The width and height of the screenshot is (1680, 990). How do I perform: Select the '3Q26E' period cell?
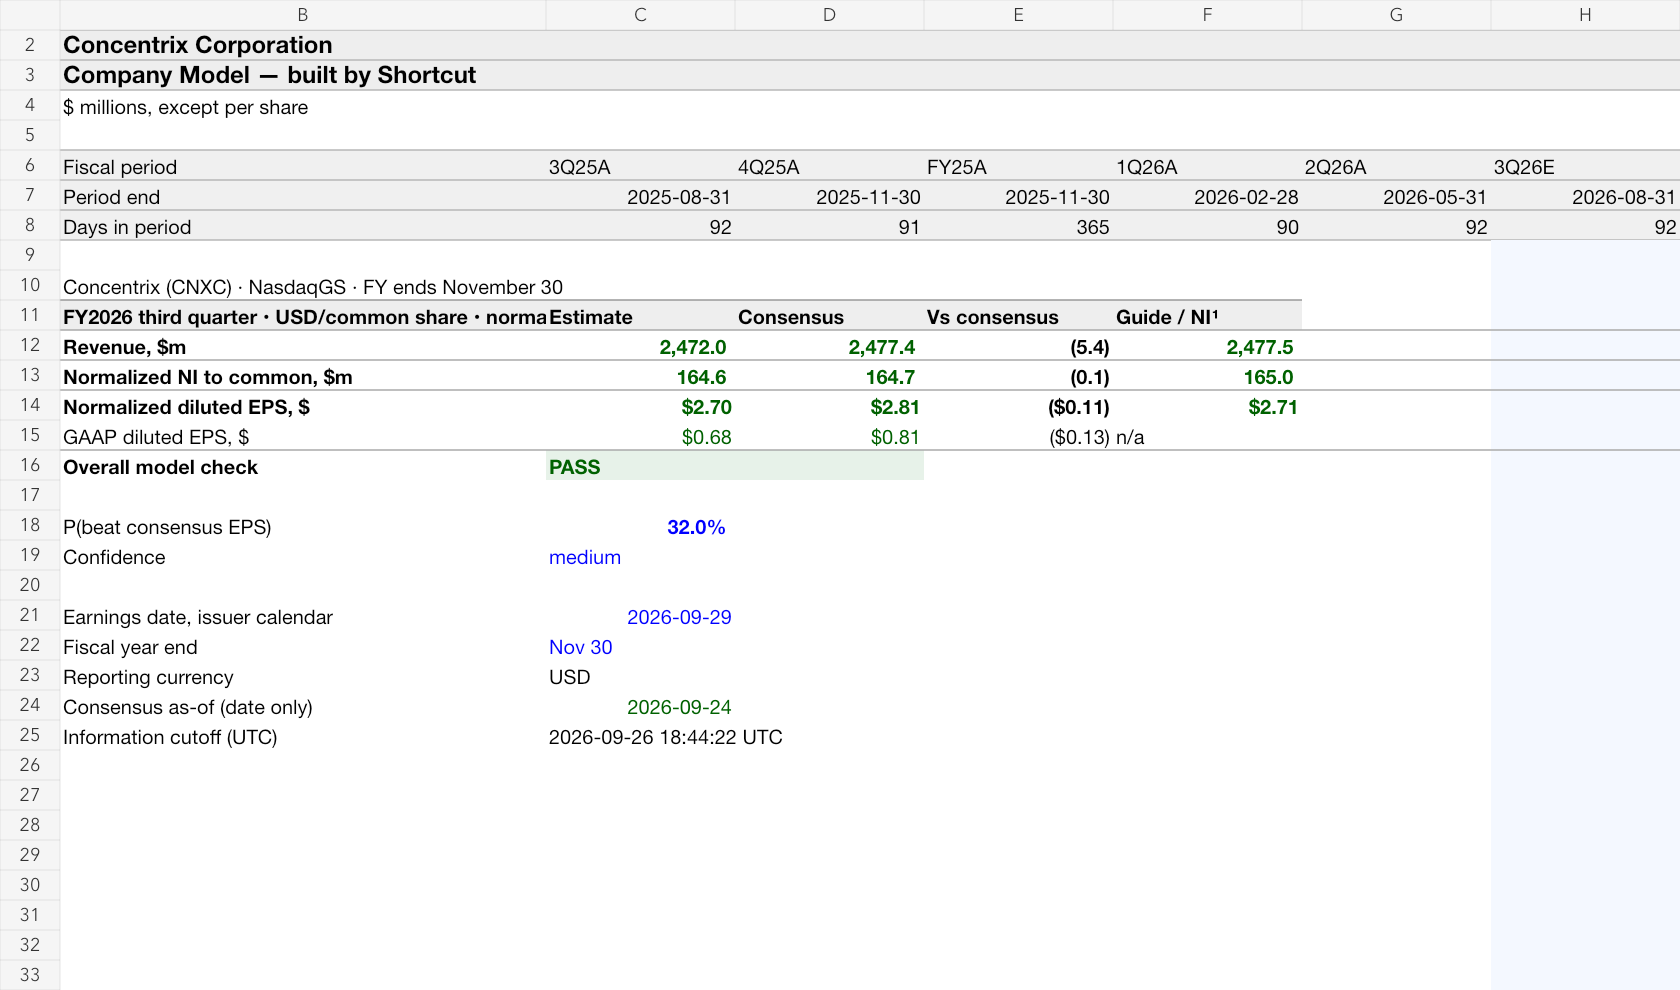[x=1585, y=166]
